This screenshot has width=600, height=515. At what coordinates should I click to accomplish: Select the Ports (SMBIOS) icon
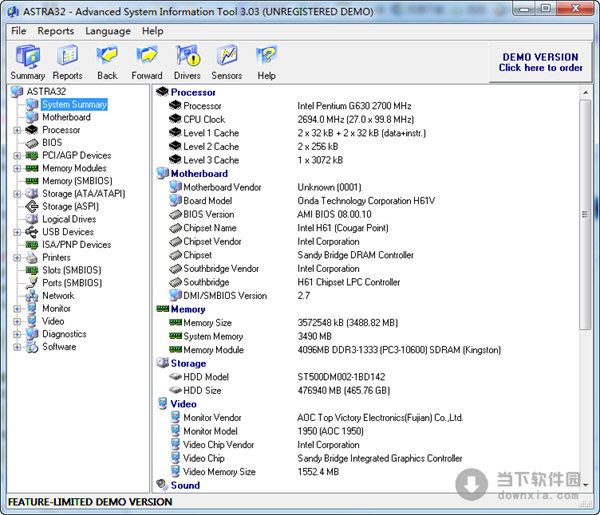pyautogui.click(x=32, y=283)
